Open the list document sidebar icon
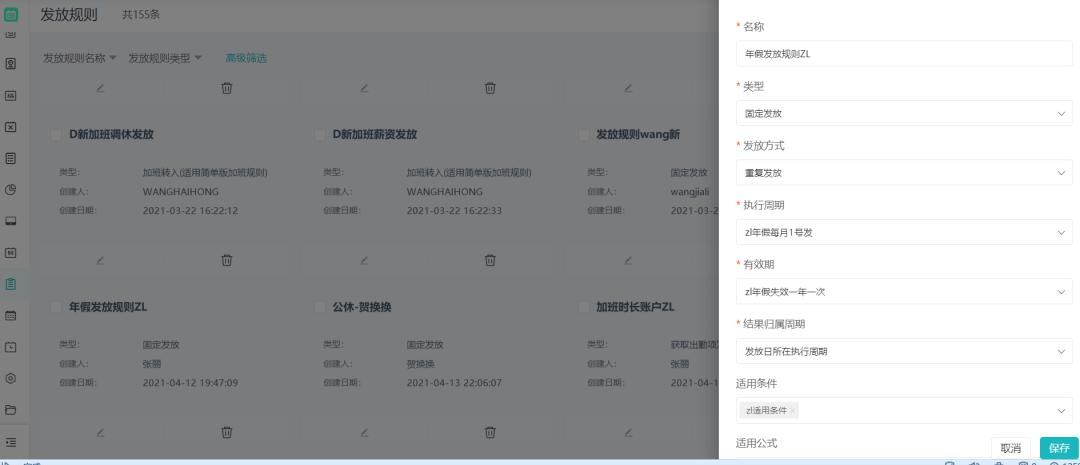The width and height of the screenshot is (1080, 465). click(x=10, y=158)
